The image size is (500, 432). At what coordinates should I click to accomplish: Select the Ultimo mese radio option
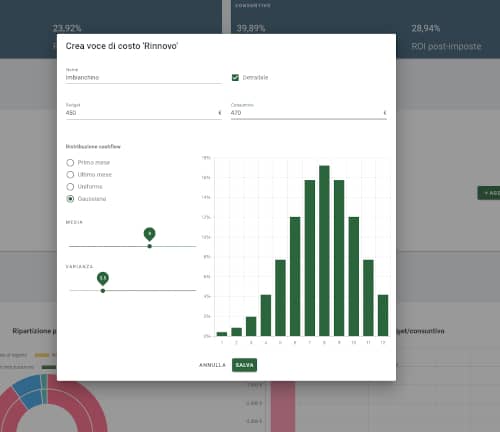(70, 175)
